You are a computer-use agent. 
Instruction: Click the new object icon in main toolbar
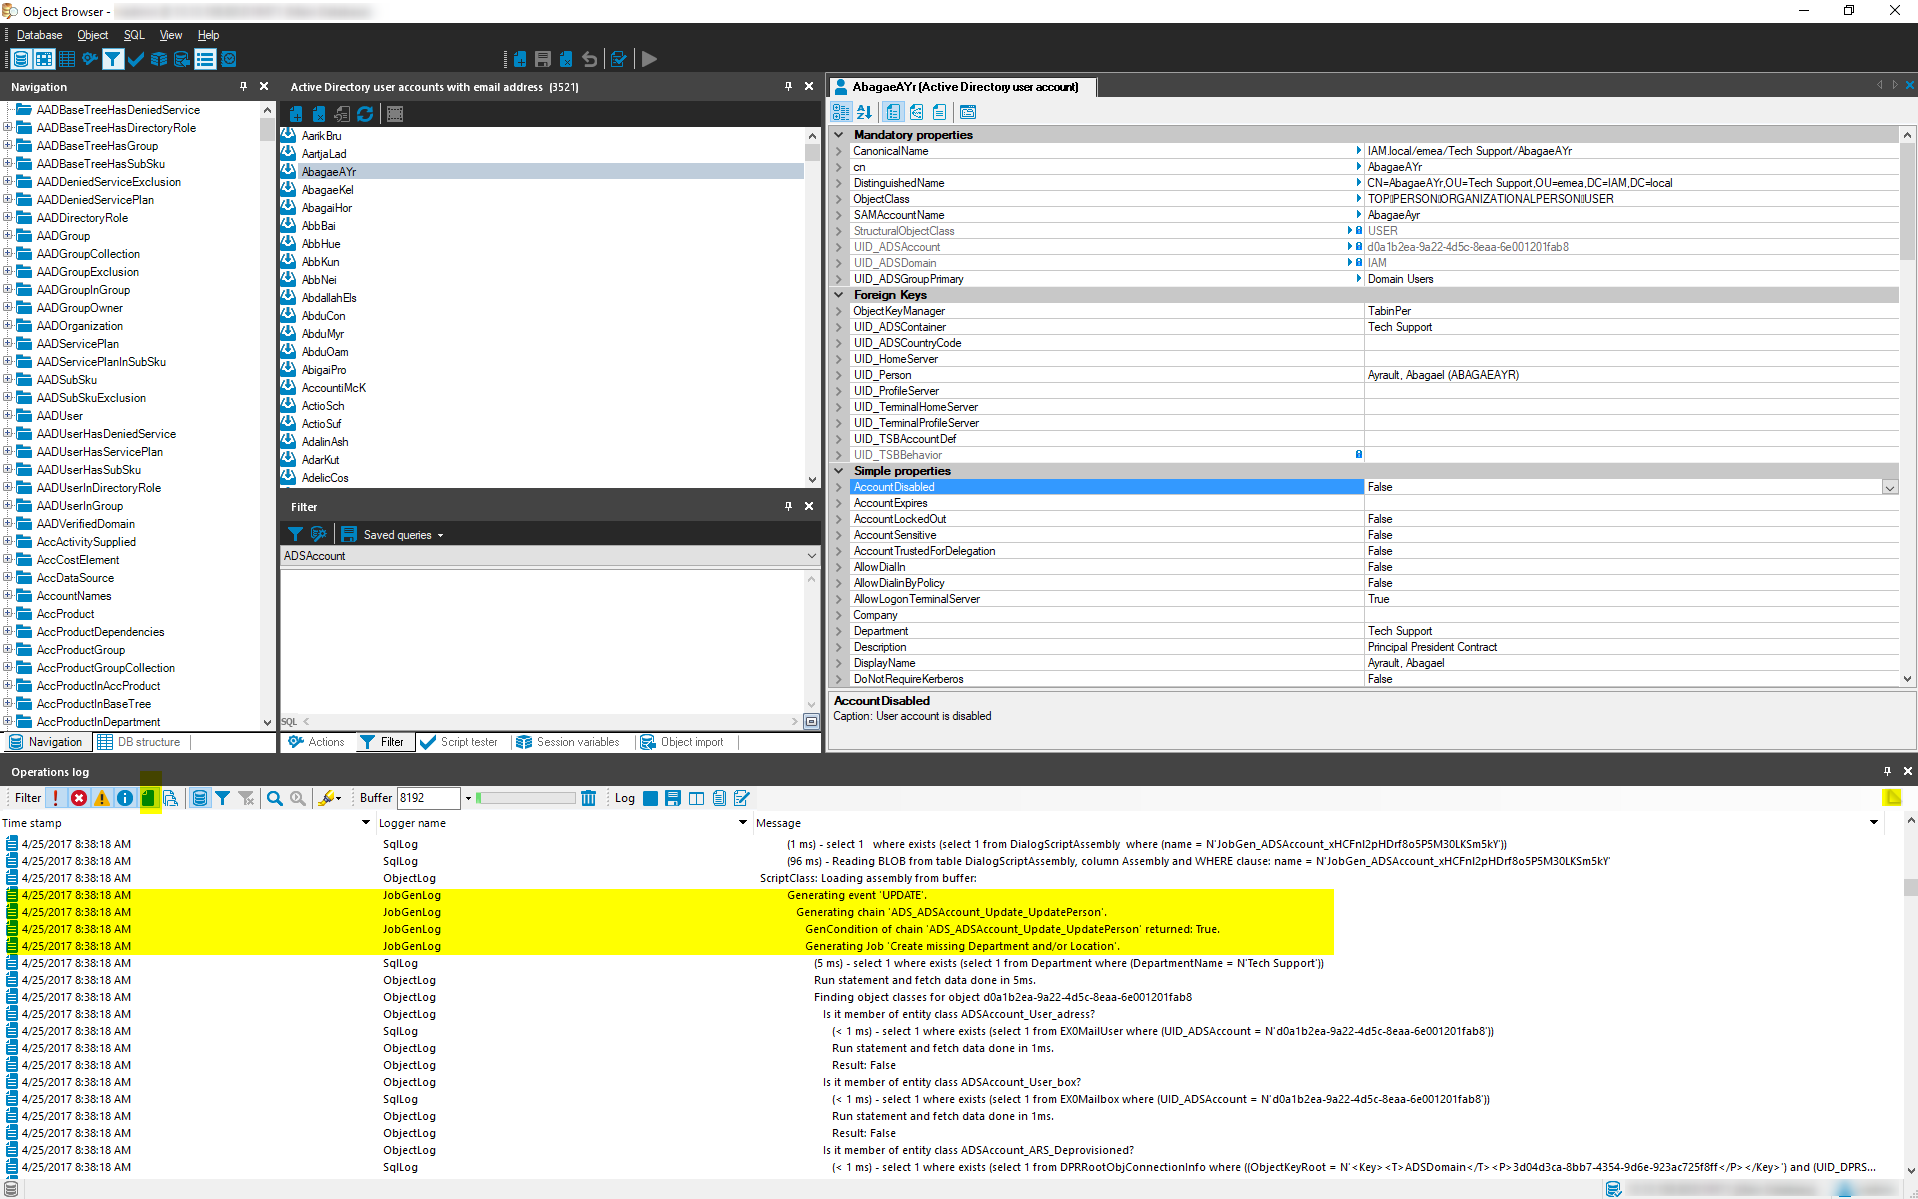click(x=520, y=59)
